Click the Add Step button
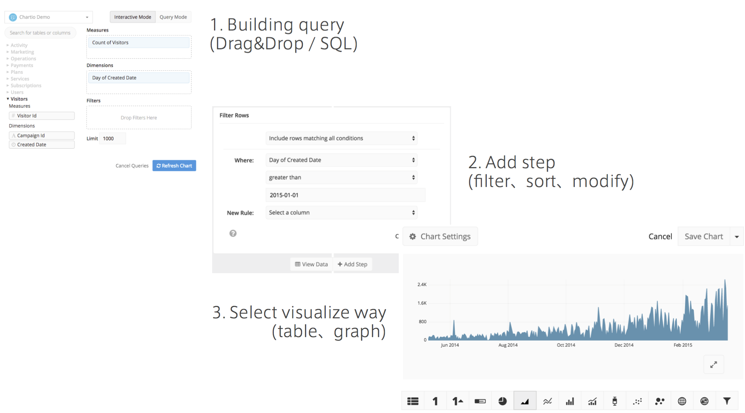The image size is (745, 413). pyautogui.click(x=352, y=264)
